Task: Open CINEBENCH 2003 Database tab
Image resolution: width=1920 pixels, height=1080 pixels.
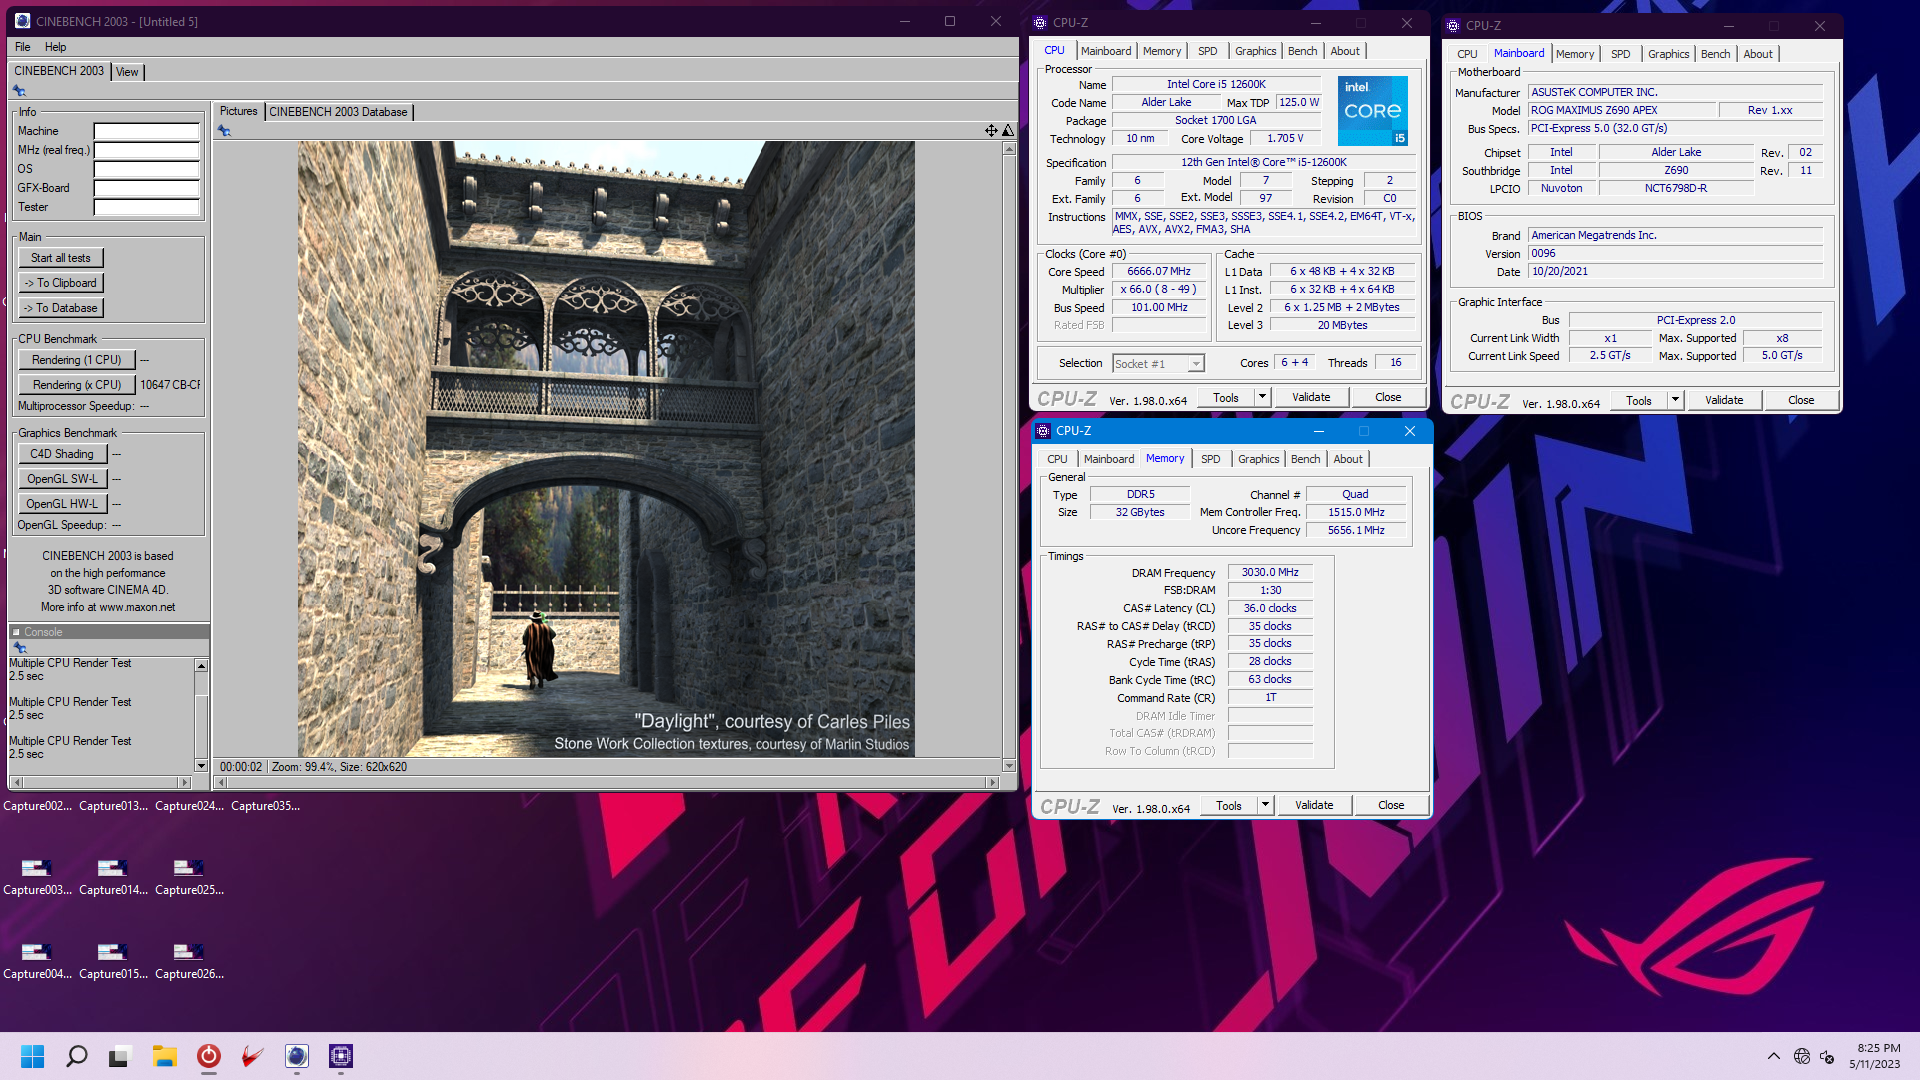Action: coord(338,112)
